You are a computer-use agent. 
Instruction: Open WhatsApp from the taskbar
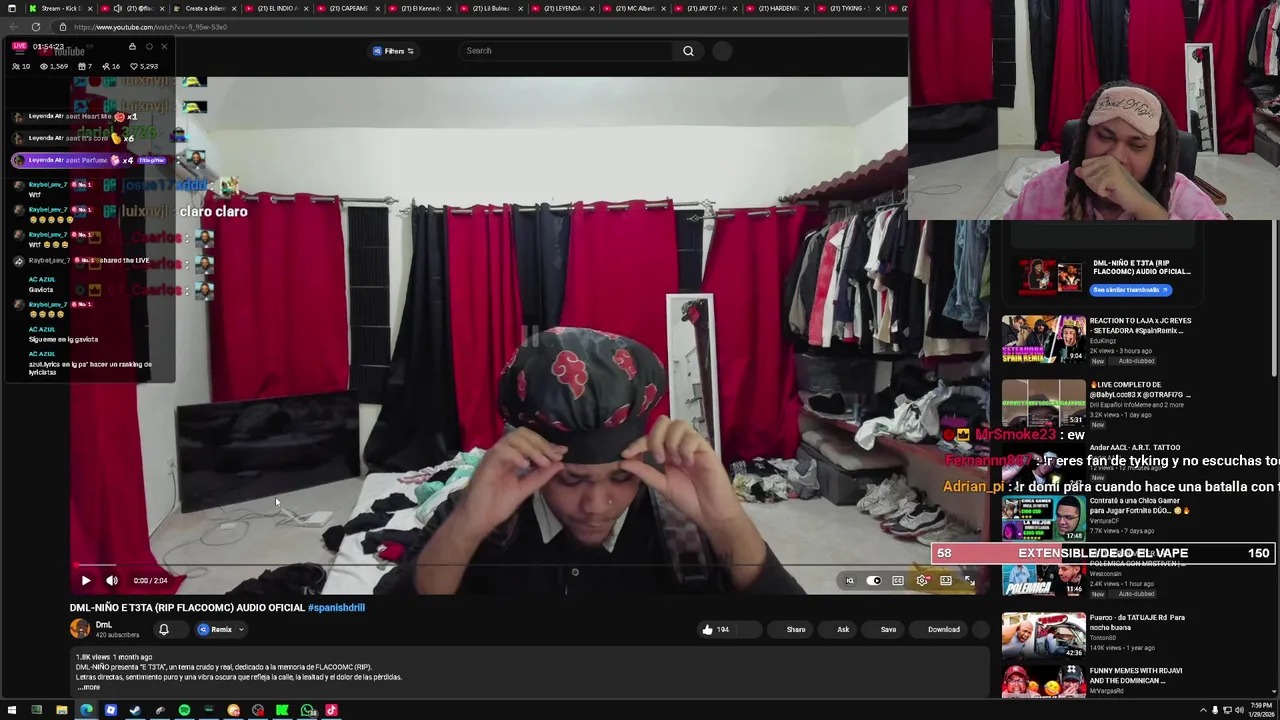307,711
